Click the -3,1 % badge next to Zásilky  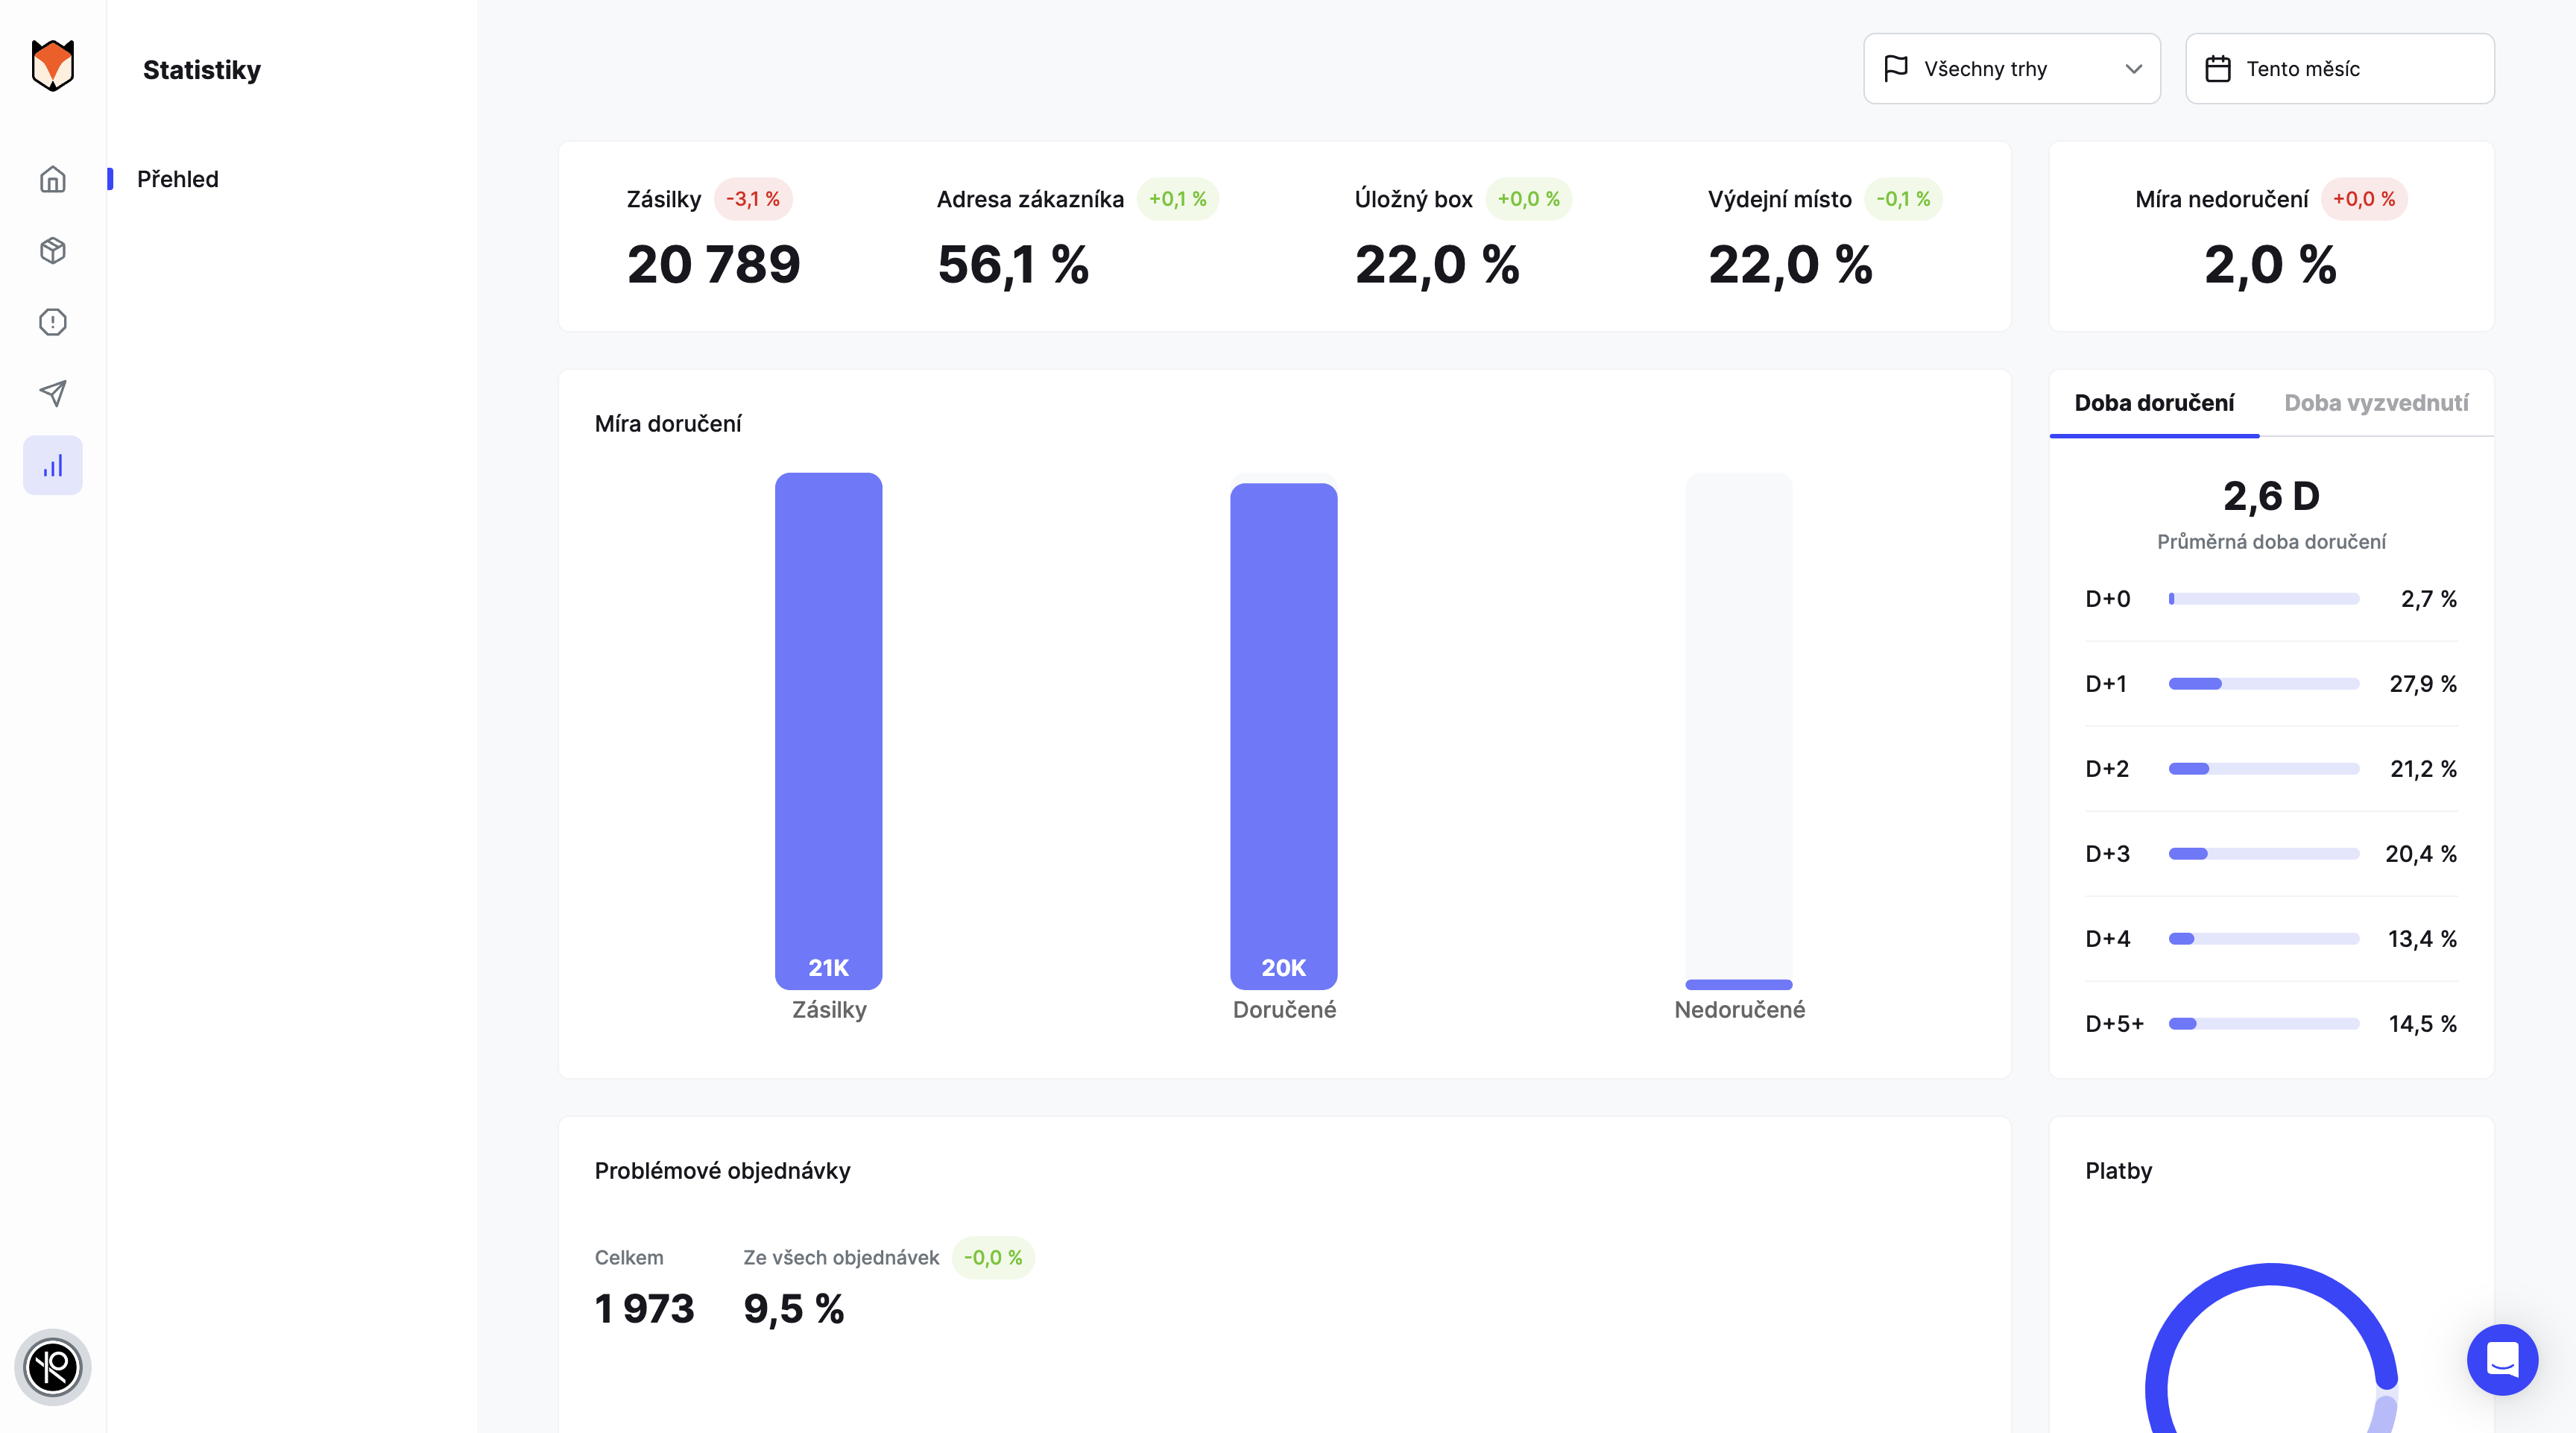(x=753, y=199)
